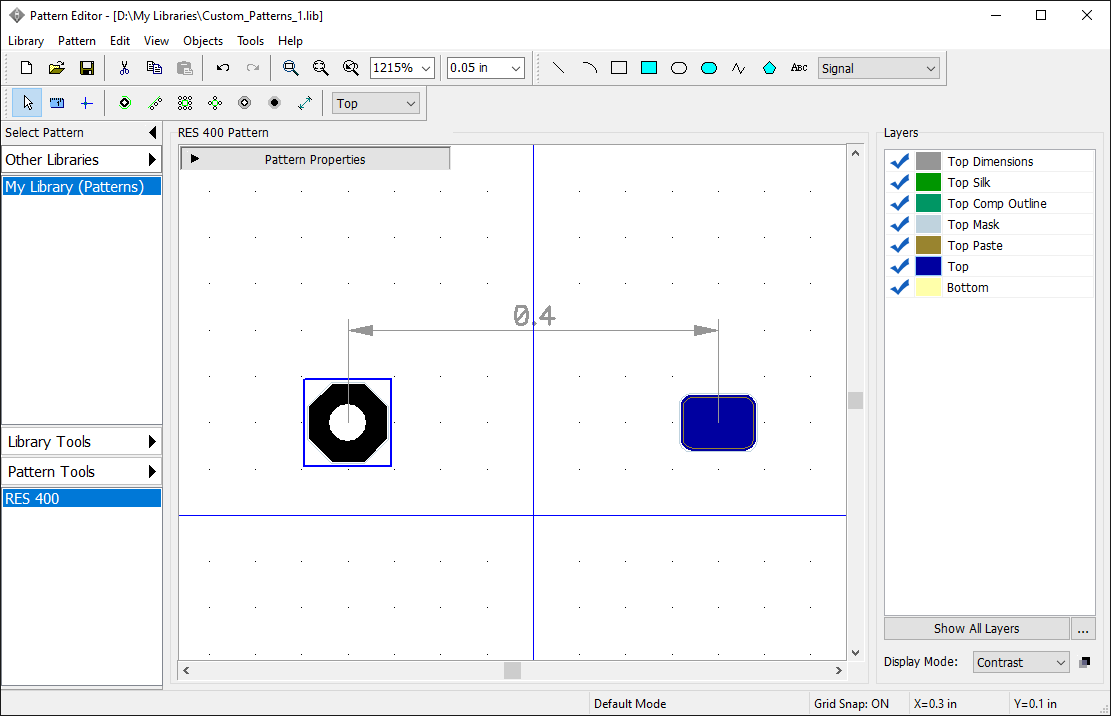Open the Objects menu
Screen dimensions: 1111x716
(203, 41)
